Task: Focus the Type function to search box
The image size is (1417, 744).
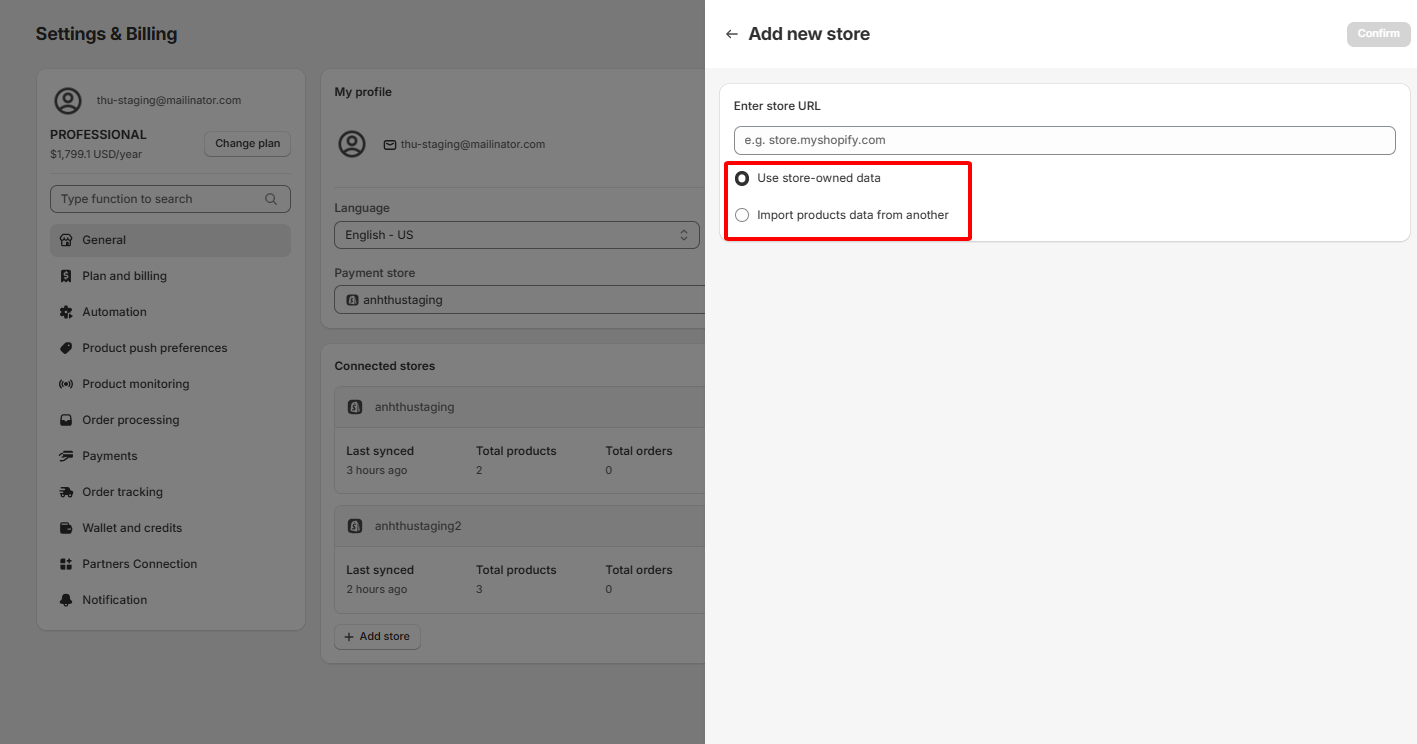Action: (160, 199)
